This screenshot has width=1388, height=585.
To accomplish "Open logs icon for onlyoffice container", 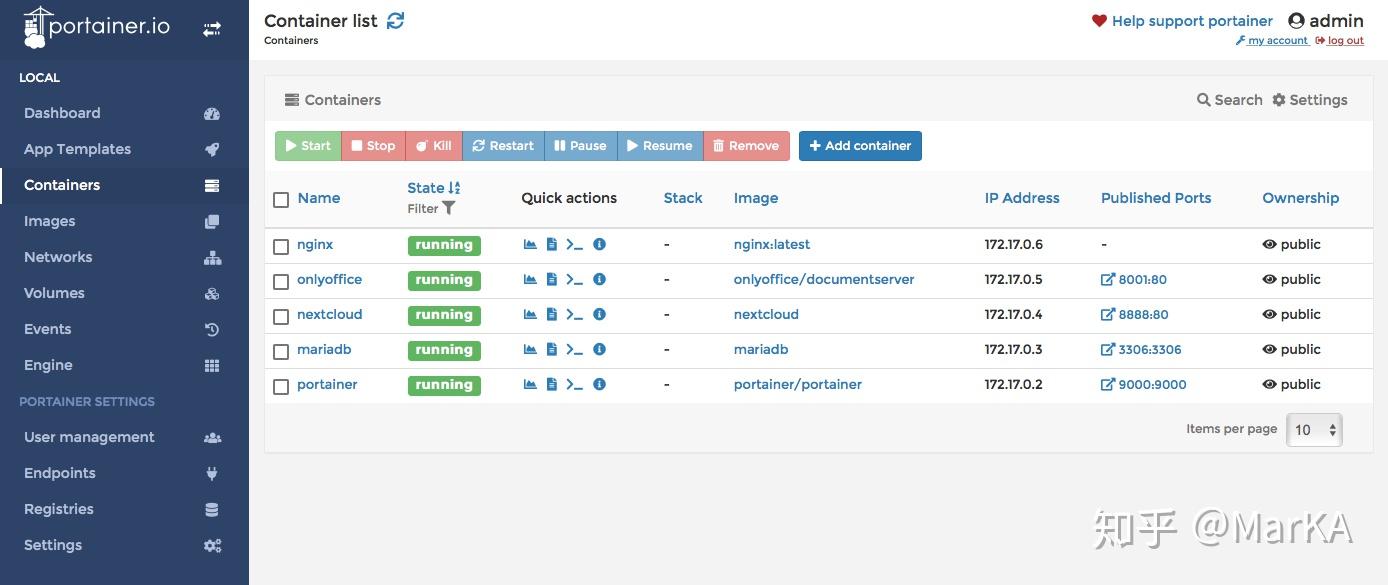I will 552,279.
